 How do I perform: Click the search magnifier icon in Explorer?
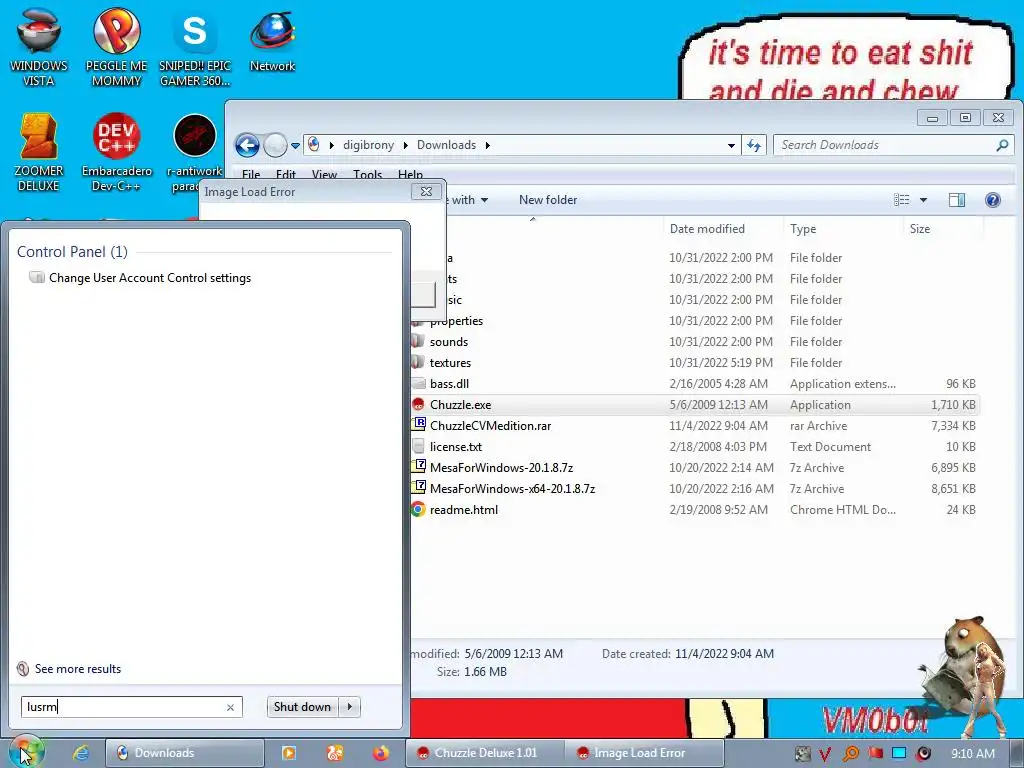click(1002, 145)
